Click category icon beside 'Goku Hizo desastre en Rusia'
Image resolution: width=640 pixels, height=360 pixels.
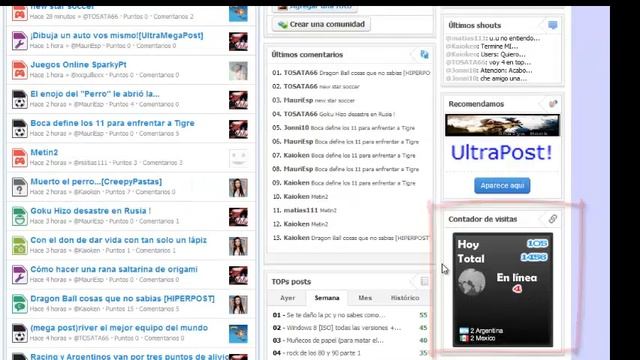click(x=19, y=216)
